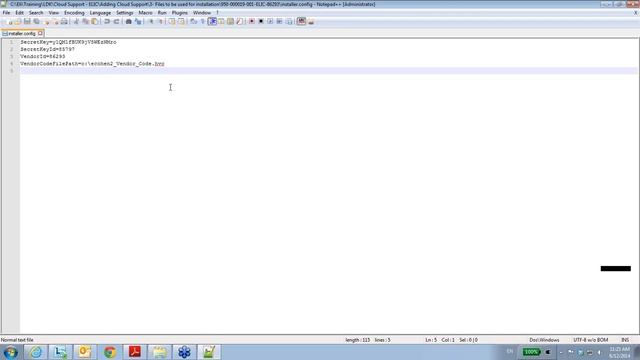Screen dimensions: 640x360
Task: Select the installer.config document tab
Action: pos(22,33)
